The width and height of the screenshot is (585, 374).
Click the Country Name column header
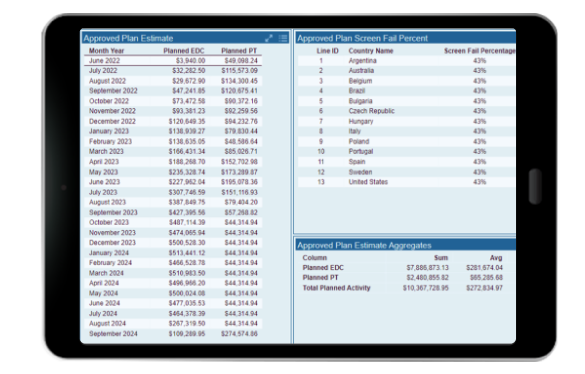tap(371, 51)
